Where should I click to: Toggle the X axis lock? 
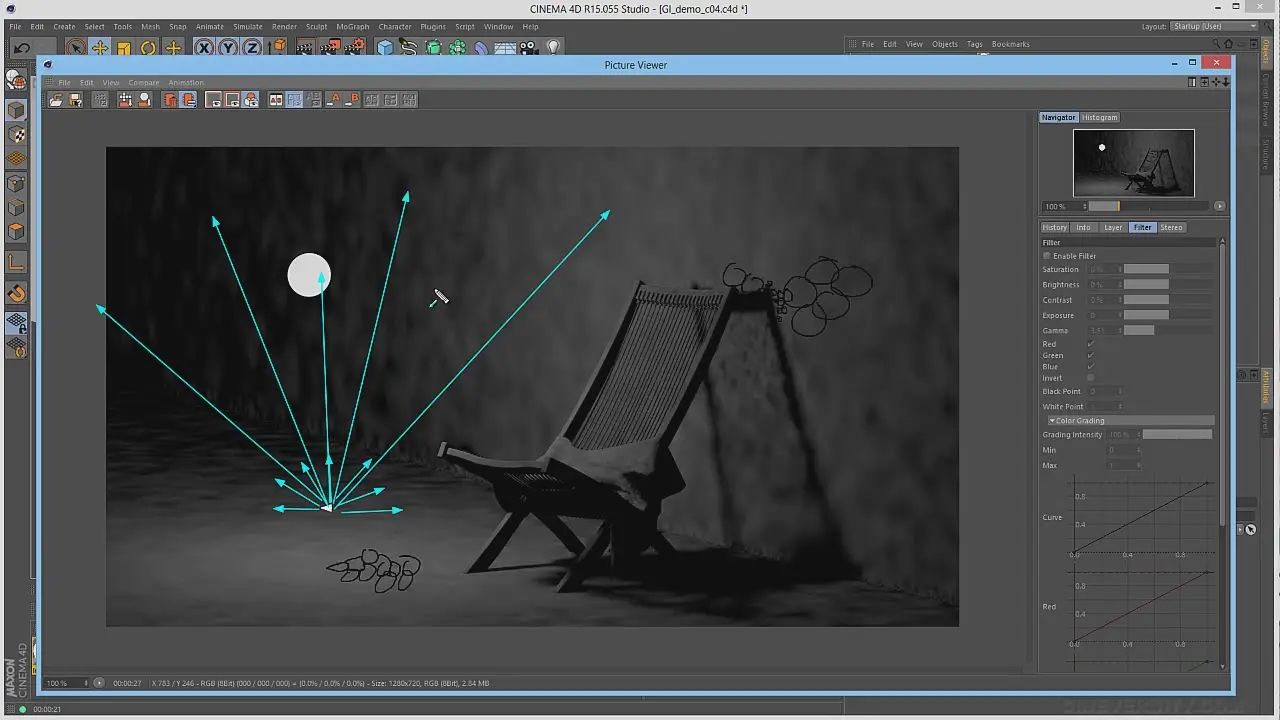[204, 48]
